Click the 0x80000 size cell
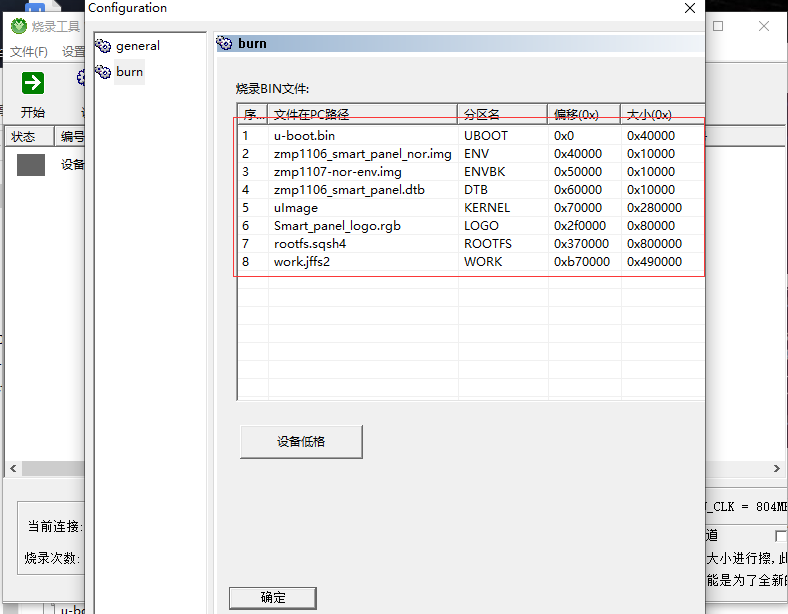The width and height of the screenshot is (788, 614). click(651, 226)
